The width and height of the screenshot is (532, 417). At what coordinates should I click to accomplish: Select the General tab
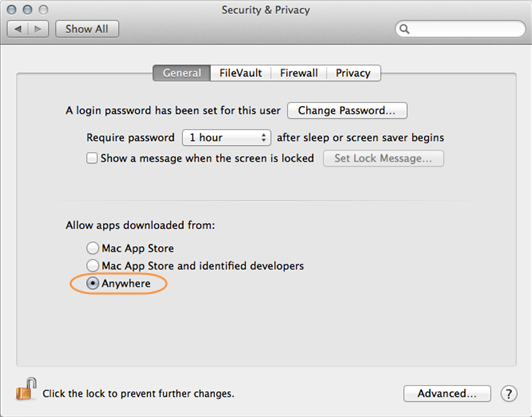point(182,73)
